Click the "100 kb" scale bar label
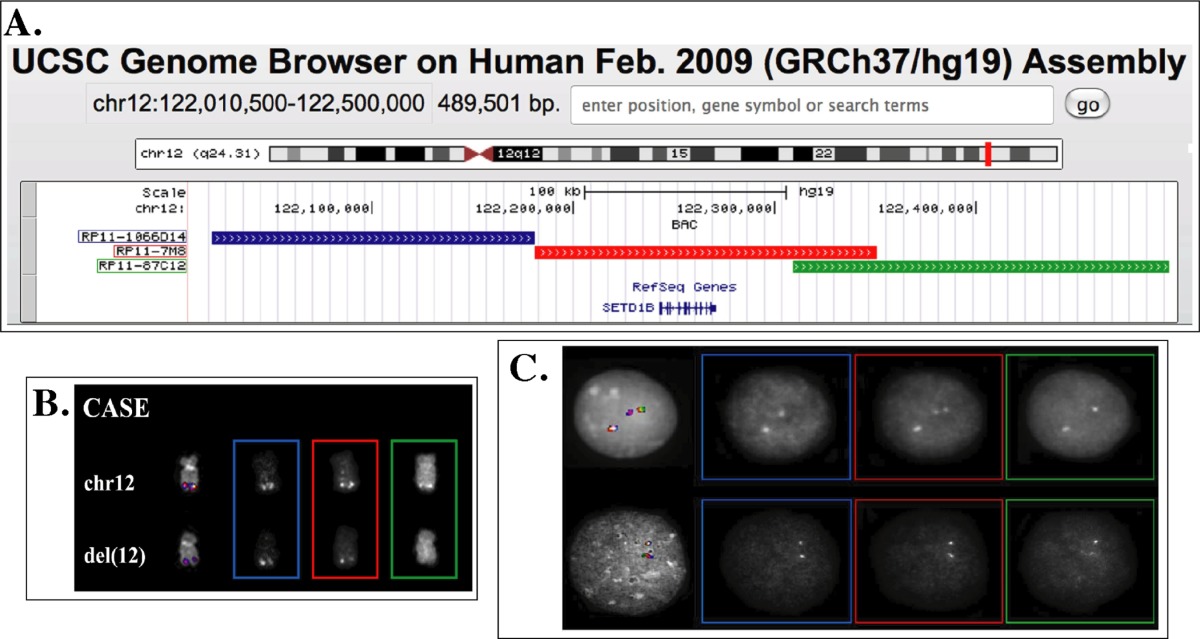Viewport: 1200px width, 639px height. click(557, 190)
